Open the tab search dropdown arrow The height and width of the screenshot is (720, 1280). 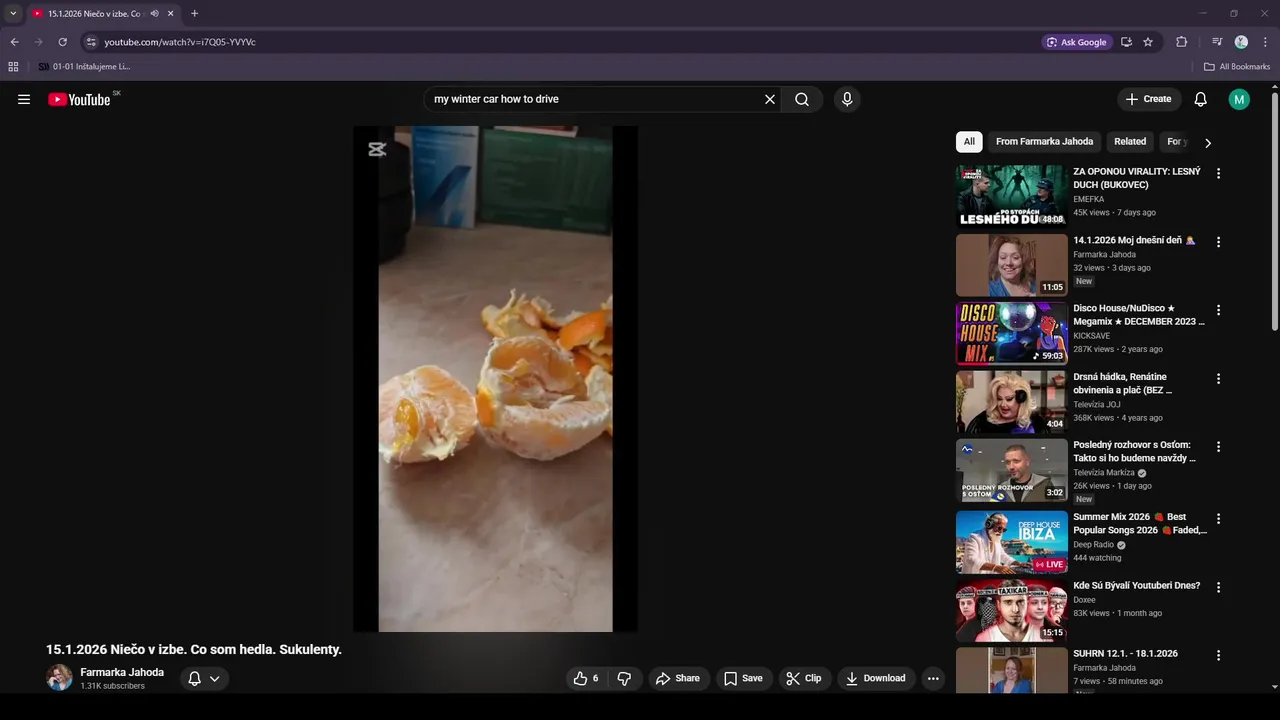(x=13, y=13)
